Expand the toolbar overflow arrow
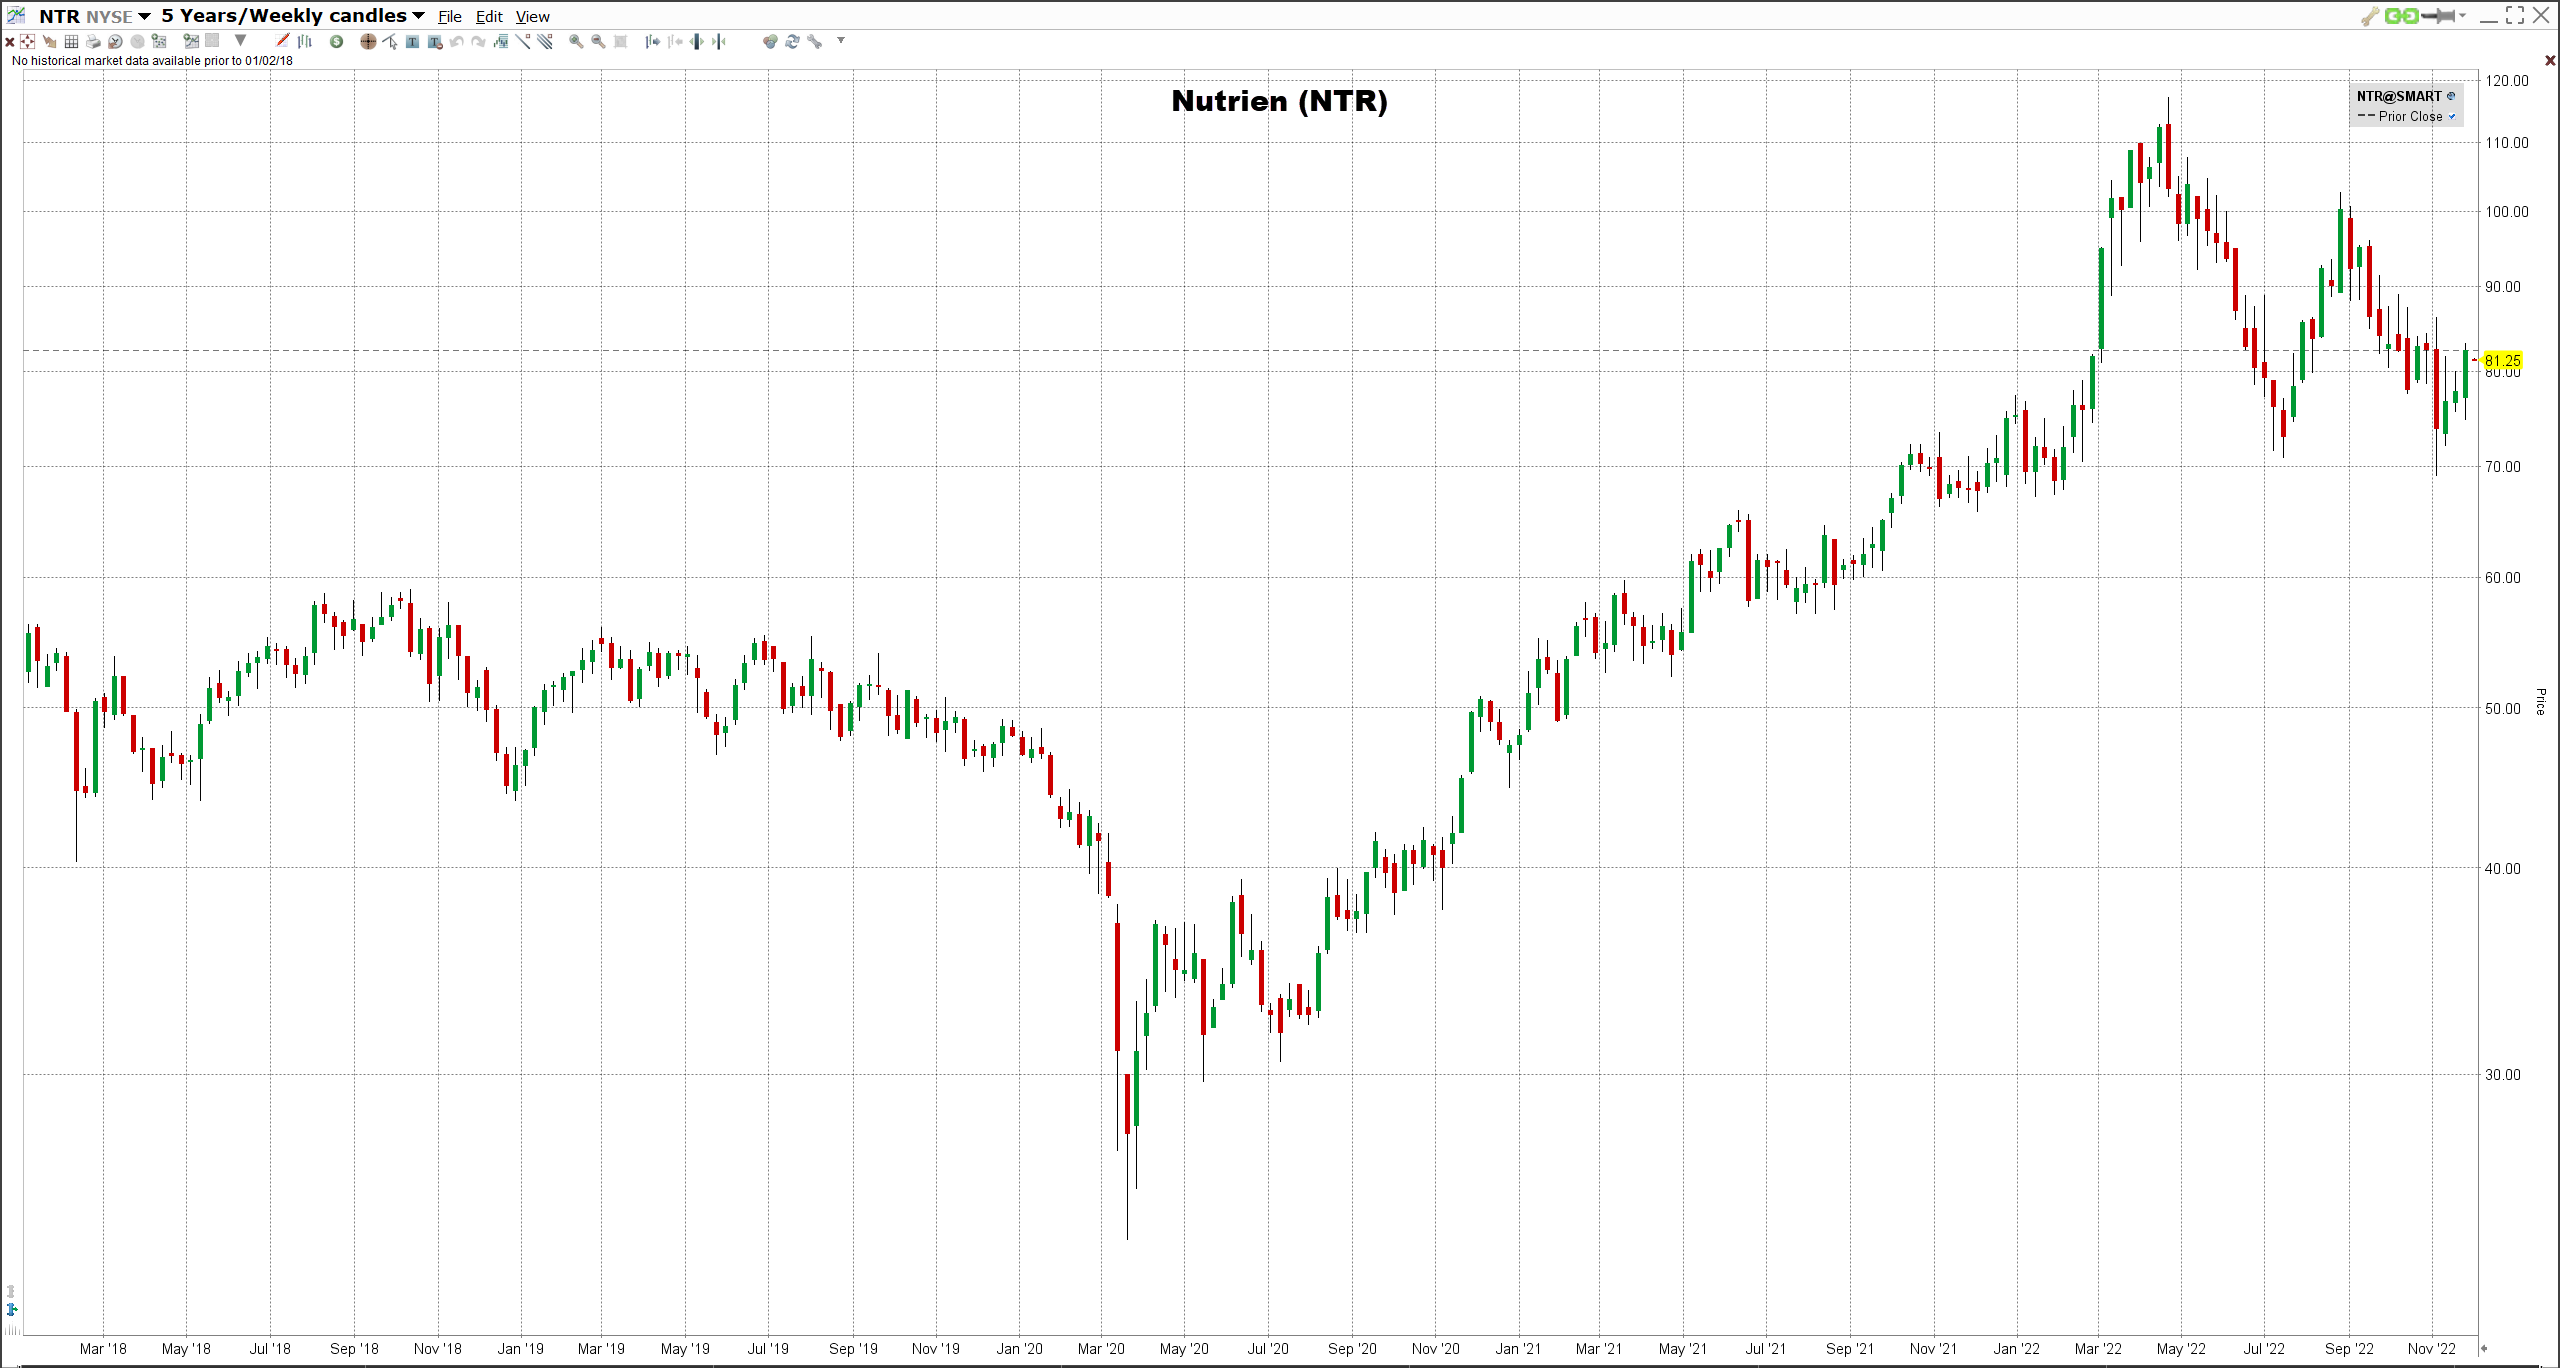Screen dimensions: 2560x1368 pyautogui.click(x=841, y=41)
